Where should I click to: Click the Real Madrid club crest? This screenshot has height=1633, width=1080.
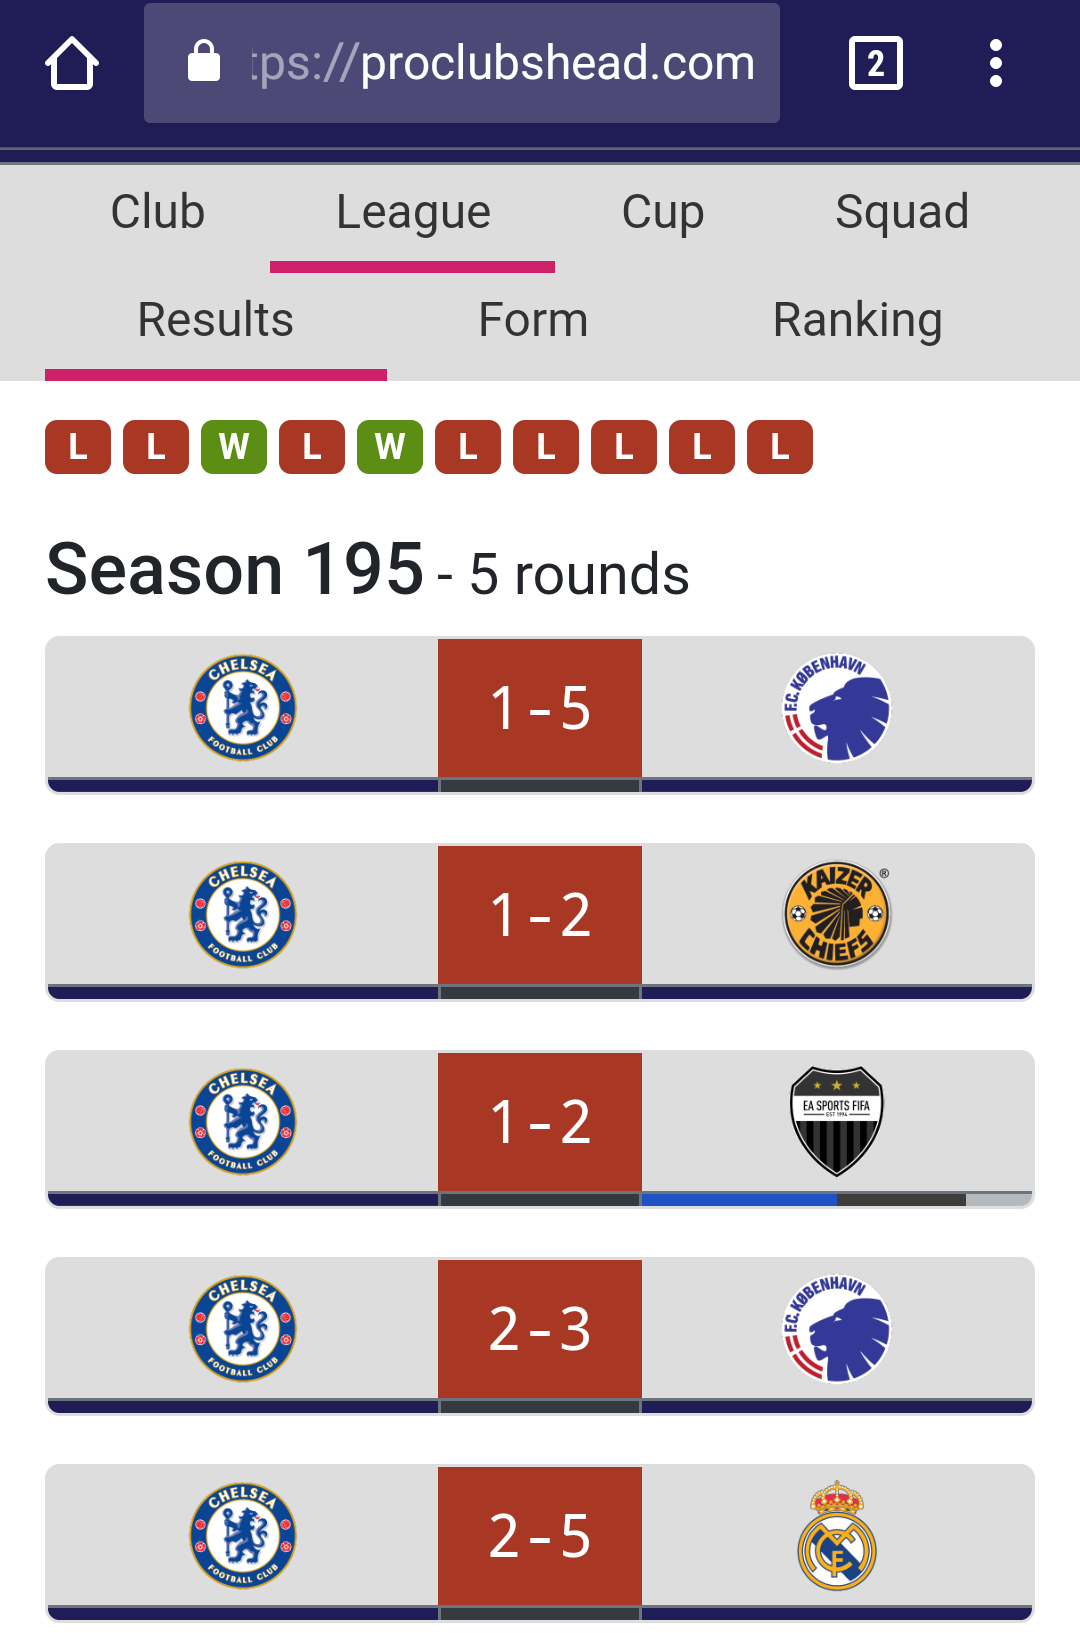[x=837, y=1535]
